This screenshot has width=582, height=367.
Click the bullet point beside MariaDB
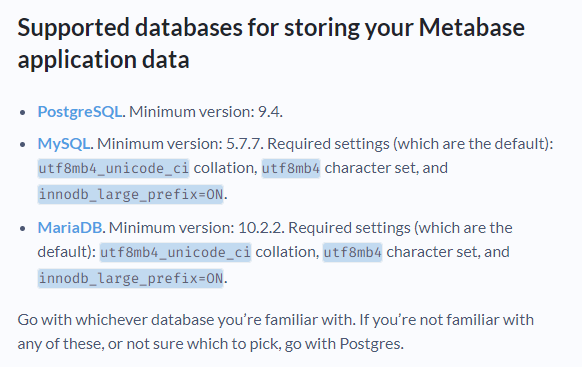click(x=23, y=228)
